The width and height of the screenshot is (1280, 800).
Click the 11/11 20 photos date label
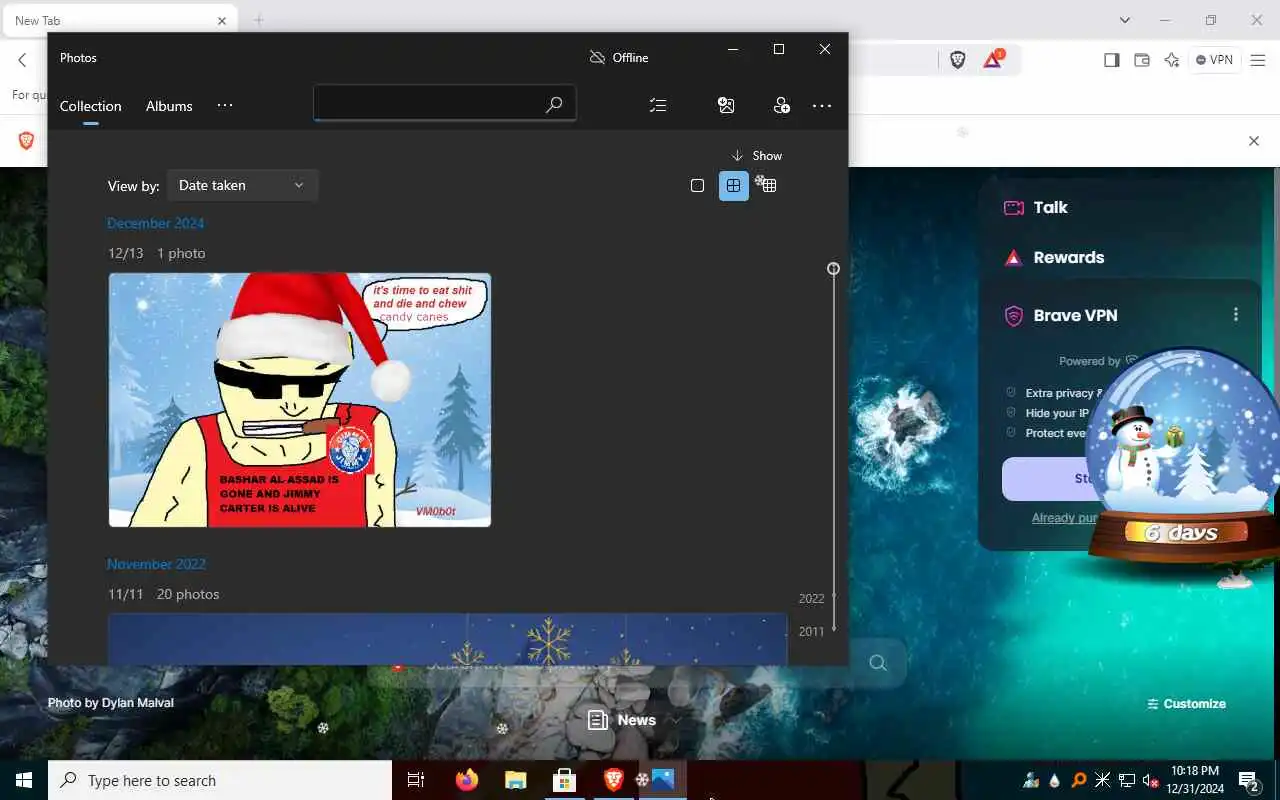click(x=163, y=594)
